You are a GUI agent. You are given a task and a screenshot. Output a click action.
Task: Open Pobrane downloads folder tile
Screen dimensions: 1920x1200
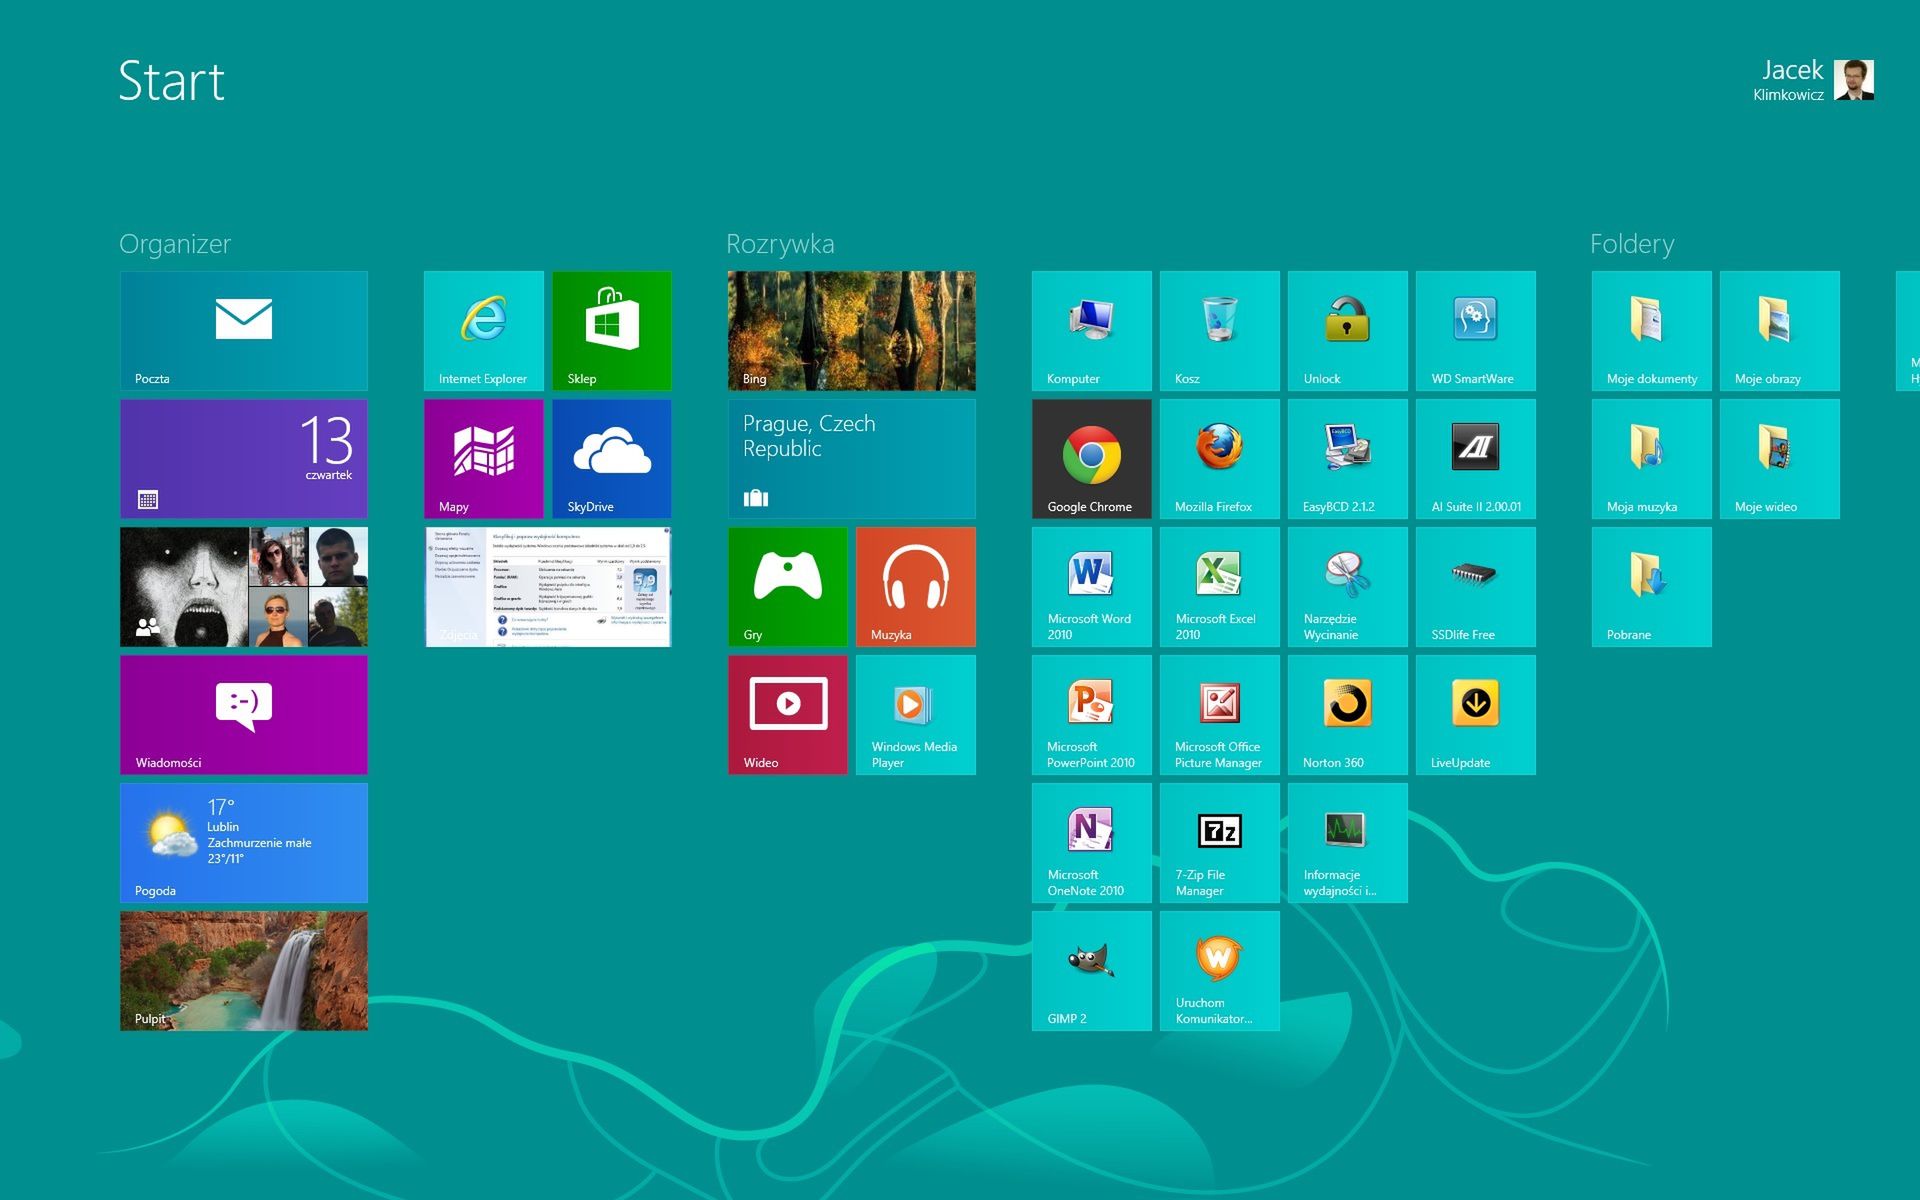pos(1652,587)
